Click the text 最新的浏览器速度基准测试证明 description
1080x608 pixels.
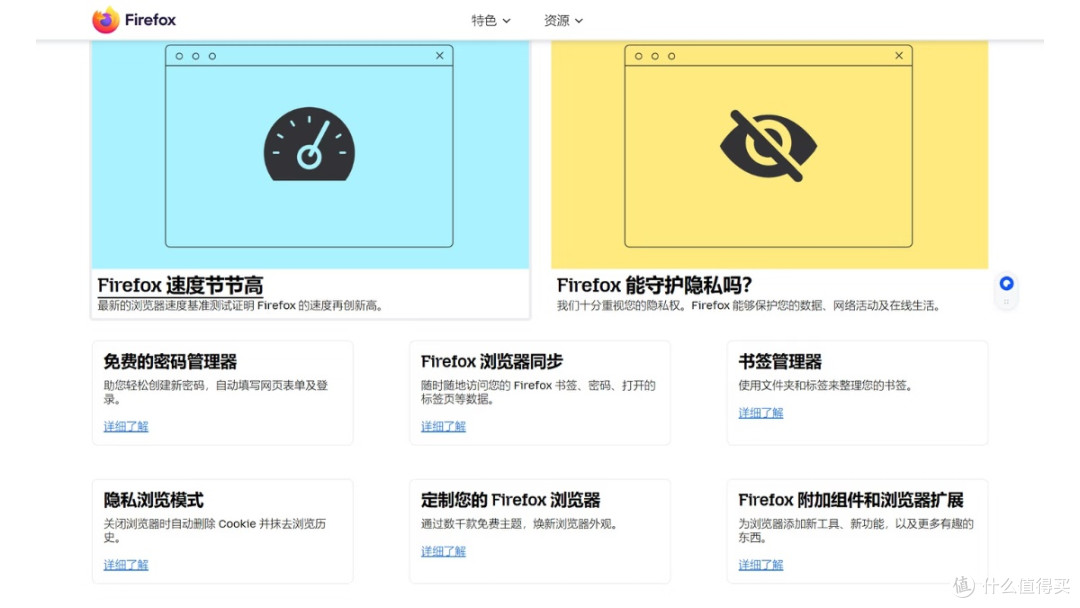click(x=240, y=306)
